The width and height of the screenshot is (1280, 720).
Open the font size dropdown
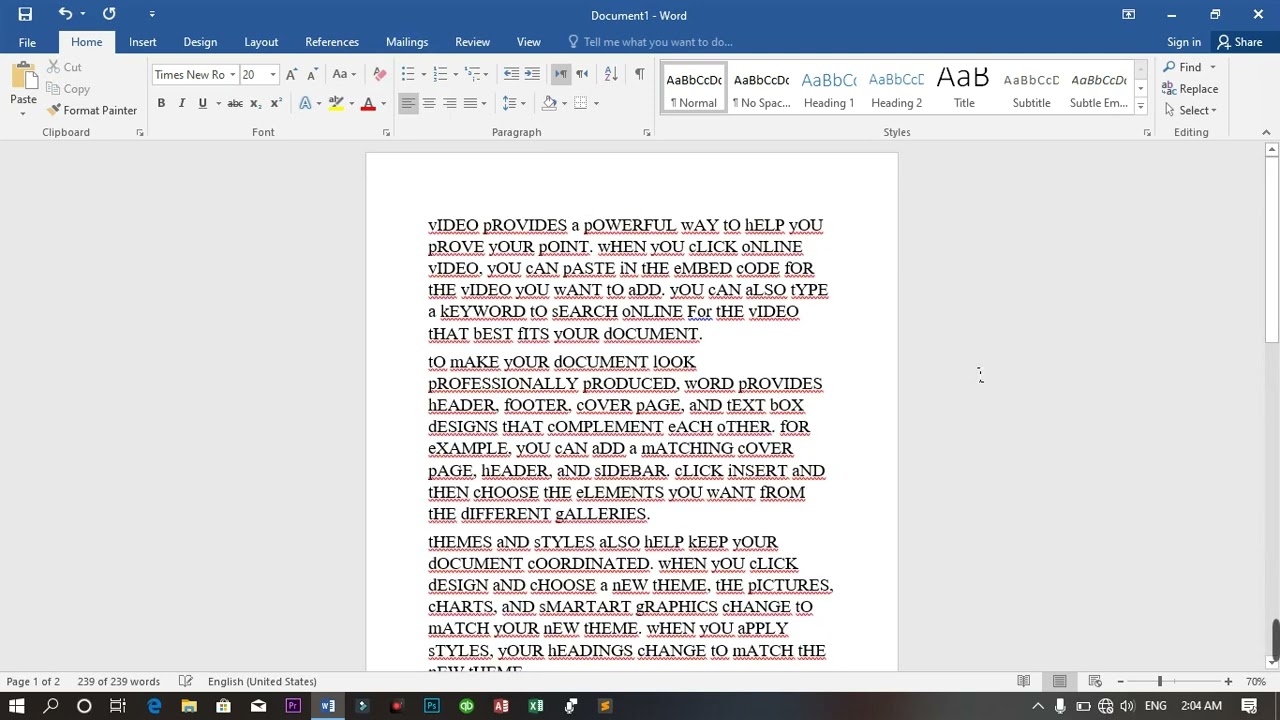point(272,75)
